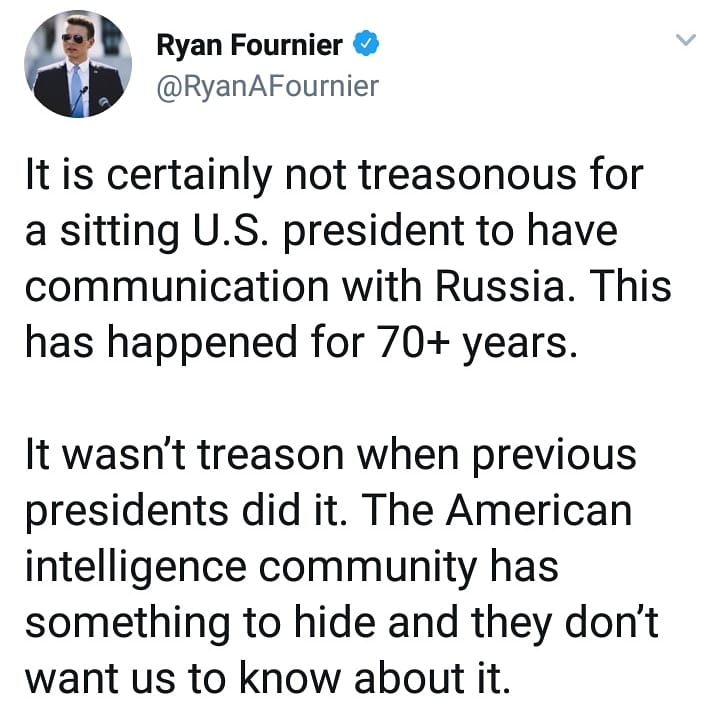The height and width of the screenshot is (713, 713).
Task: Click the words "intelligence community" in the tweet
Action: [252, 567]
